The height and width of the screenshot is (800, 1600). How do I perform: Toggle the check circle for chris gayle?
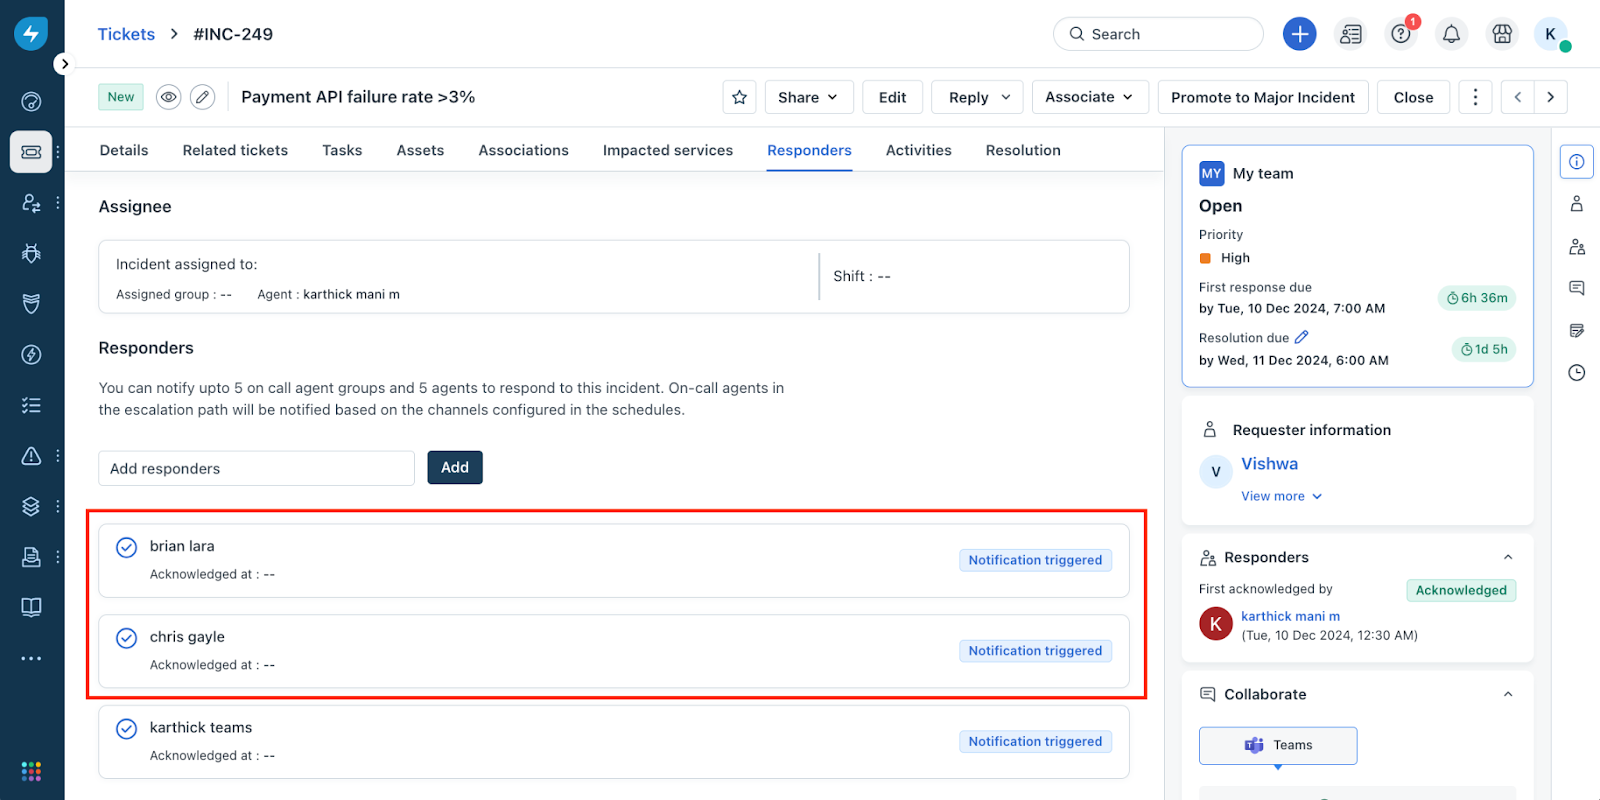(x=126, y=638)
